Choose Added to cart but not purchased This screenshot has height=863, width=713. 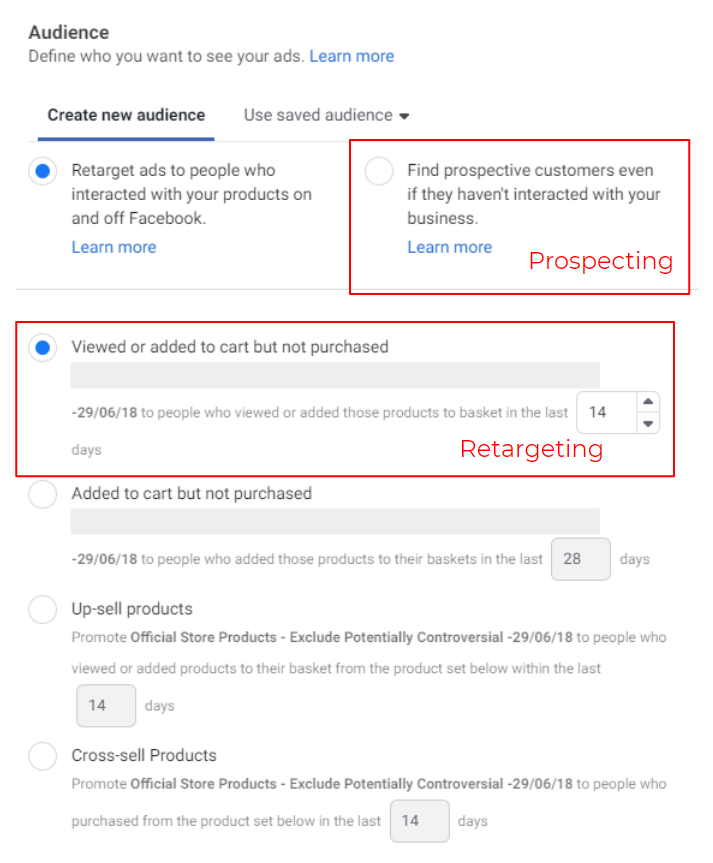coord(43,494)
